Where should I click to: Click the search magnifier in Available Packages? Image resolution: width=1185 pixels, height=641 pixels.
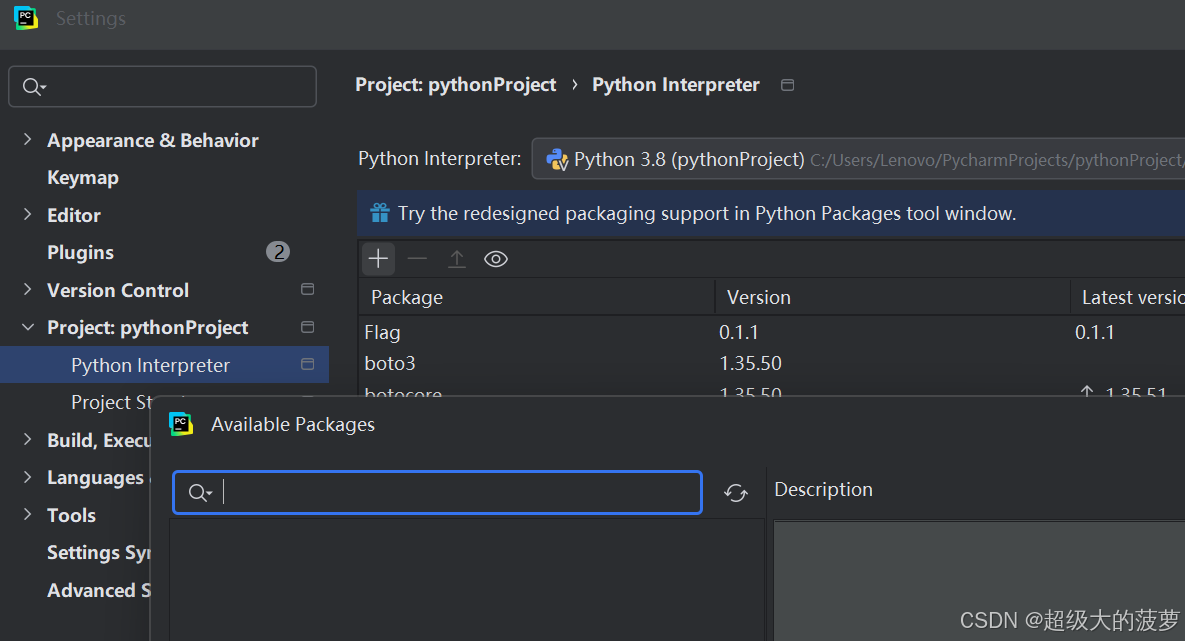click(199, 493)
